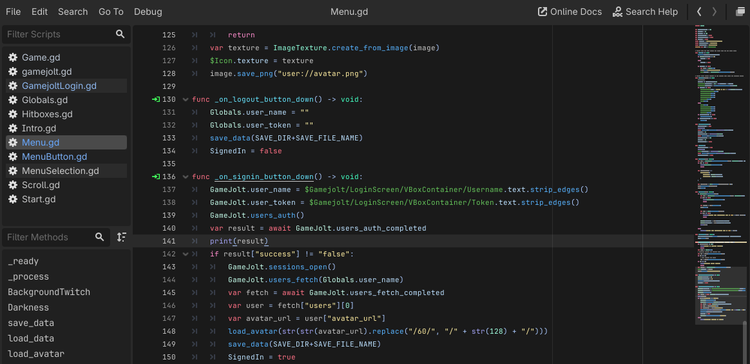Viewport: 750px width, 364px height.
Task: Click the Online Docs external link icon
Action: tap(542, 12)
